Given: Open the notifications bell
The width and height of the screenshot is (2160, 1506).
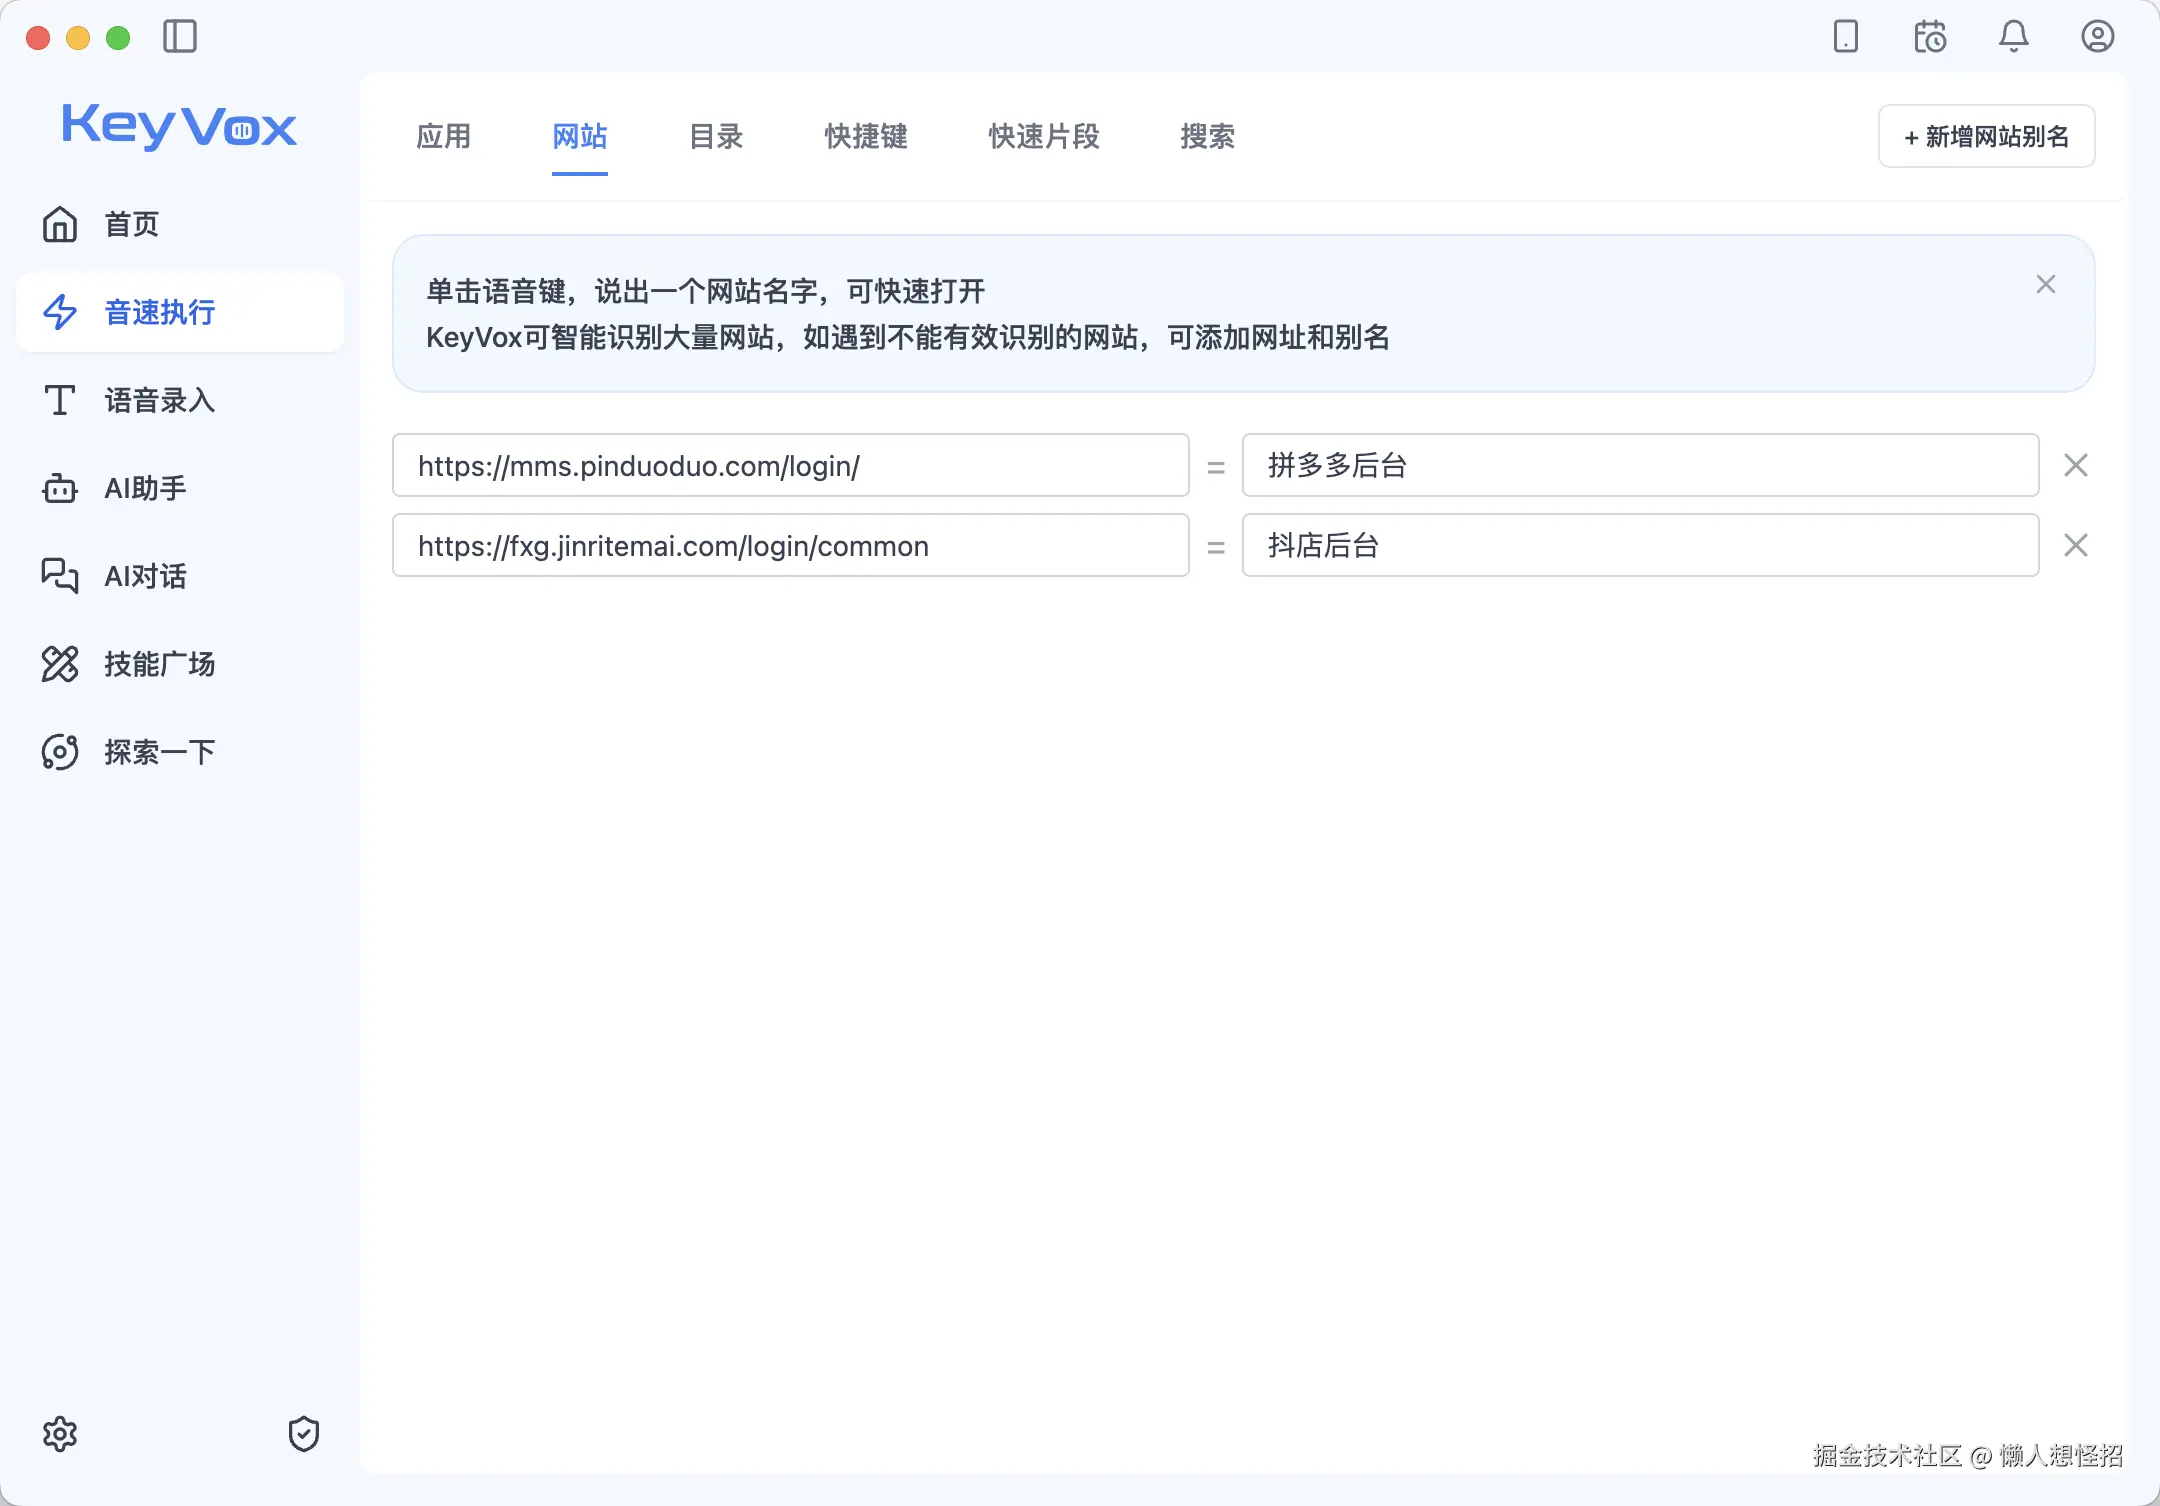Looking at the screenshot, I should pyautogui.click(x=2014, y=37).
